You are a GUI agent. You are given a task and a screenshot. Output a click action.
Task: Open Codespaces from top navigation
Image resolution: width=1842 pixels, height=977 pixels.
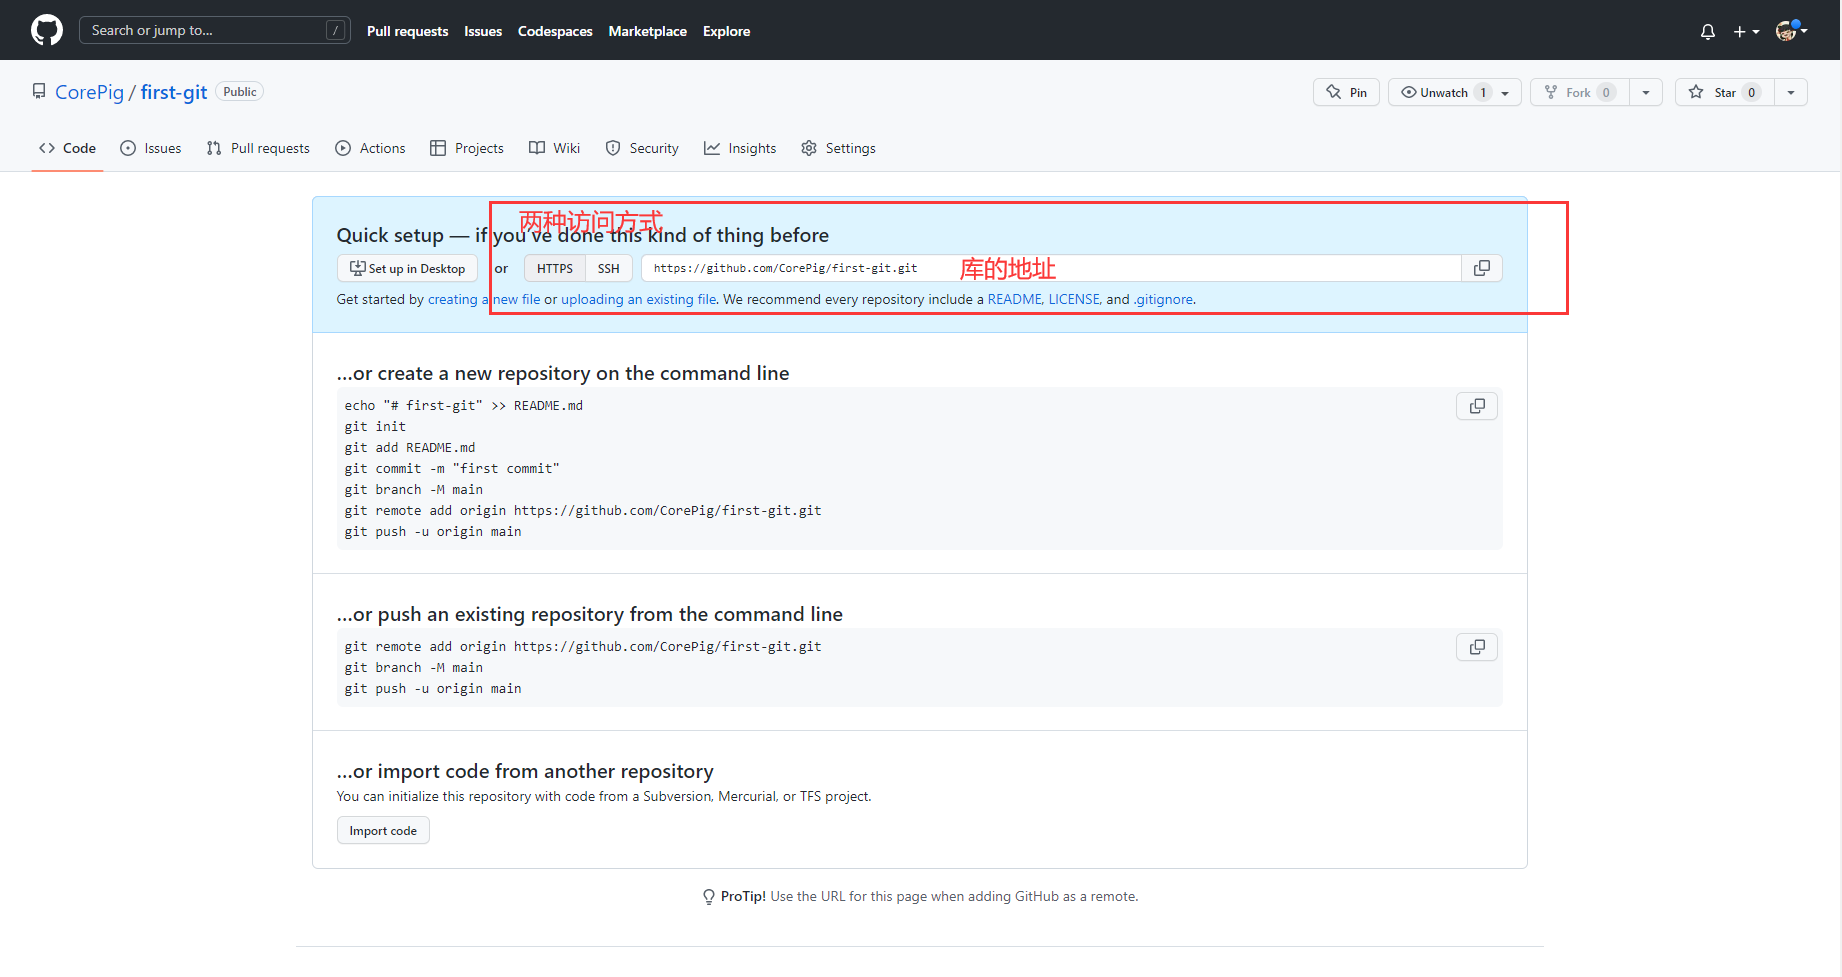[555, 31]
